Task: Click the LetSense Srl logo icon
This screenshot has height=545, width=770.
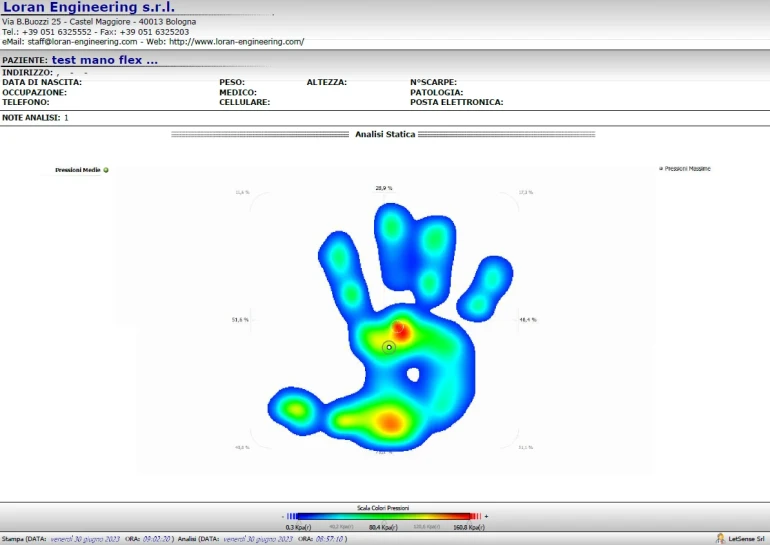Action: (720, 538)
